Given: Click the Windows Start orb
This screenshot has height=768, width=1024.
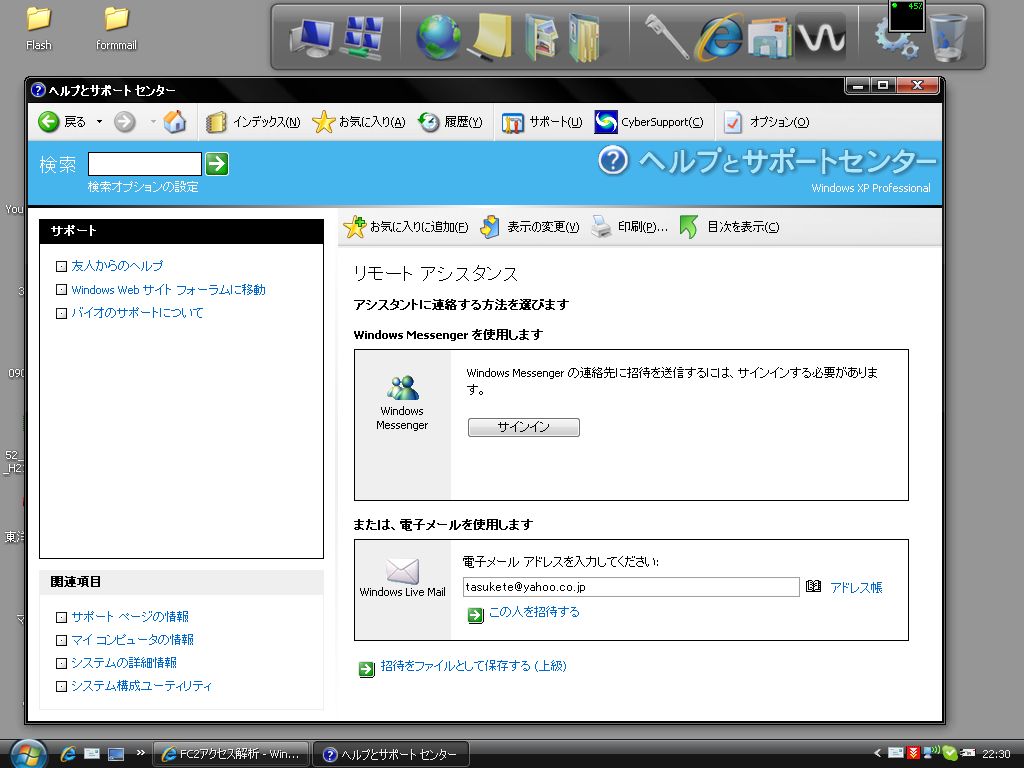Looking at the screenshot, I should [28, 754].
